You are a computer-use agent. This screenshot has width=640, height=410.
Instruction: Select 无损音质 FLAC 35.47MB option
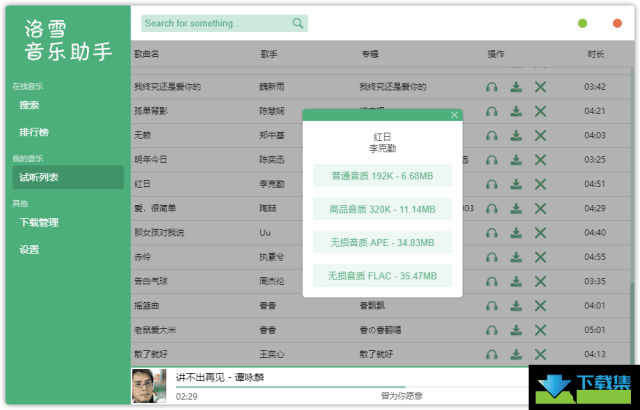coord(382,276)
